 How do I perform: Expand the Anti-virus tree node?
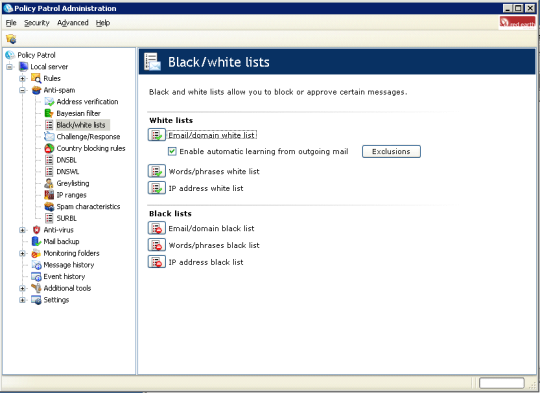coord(22,230)
